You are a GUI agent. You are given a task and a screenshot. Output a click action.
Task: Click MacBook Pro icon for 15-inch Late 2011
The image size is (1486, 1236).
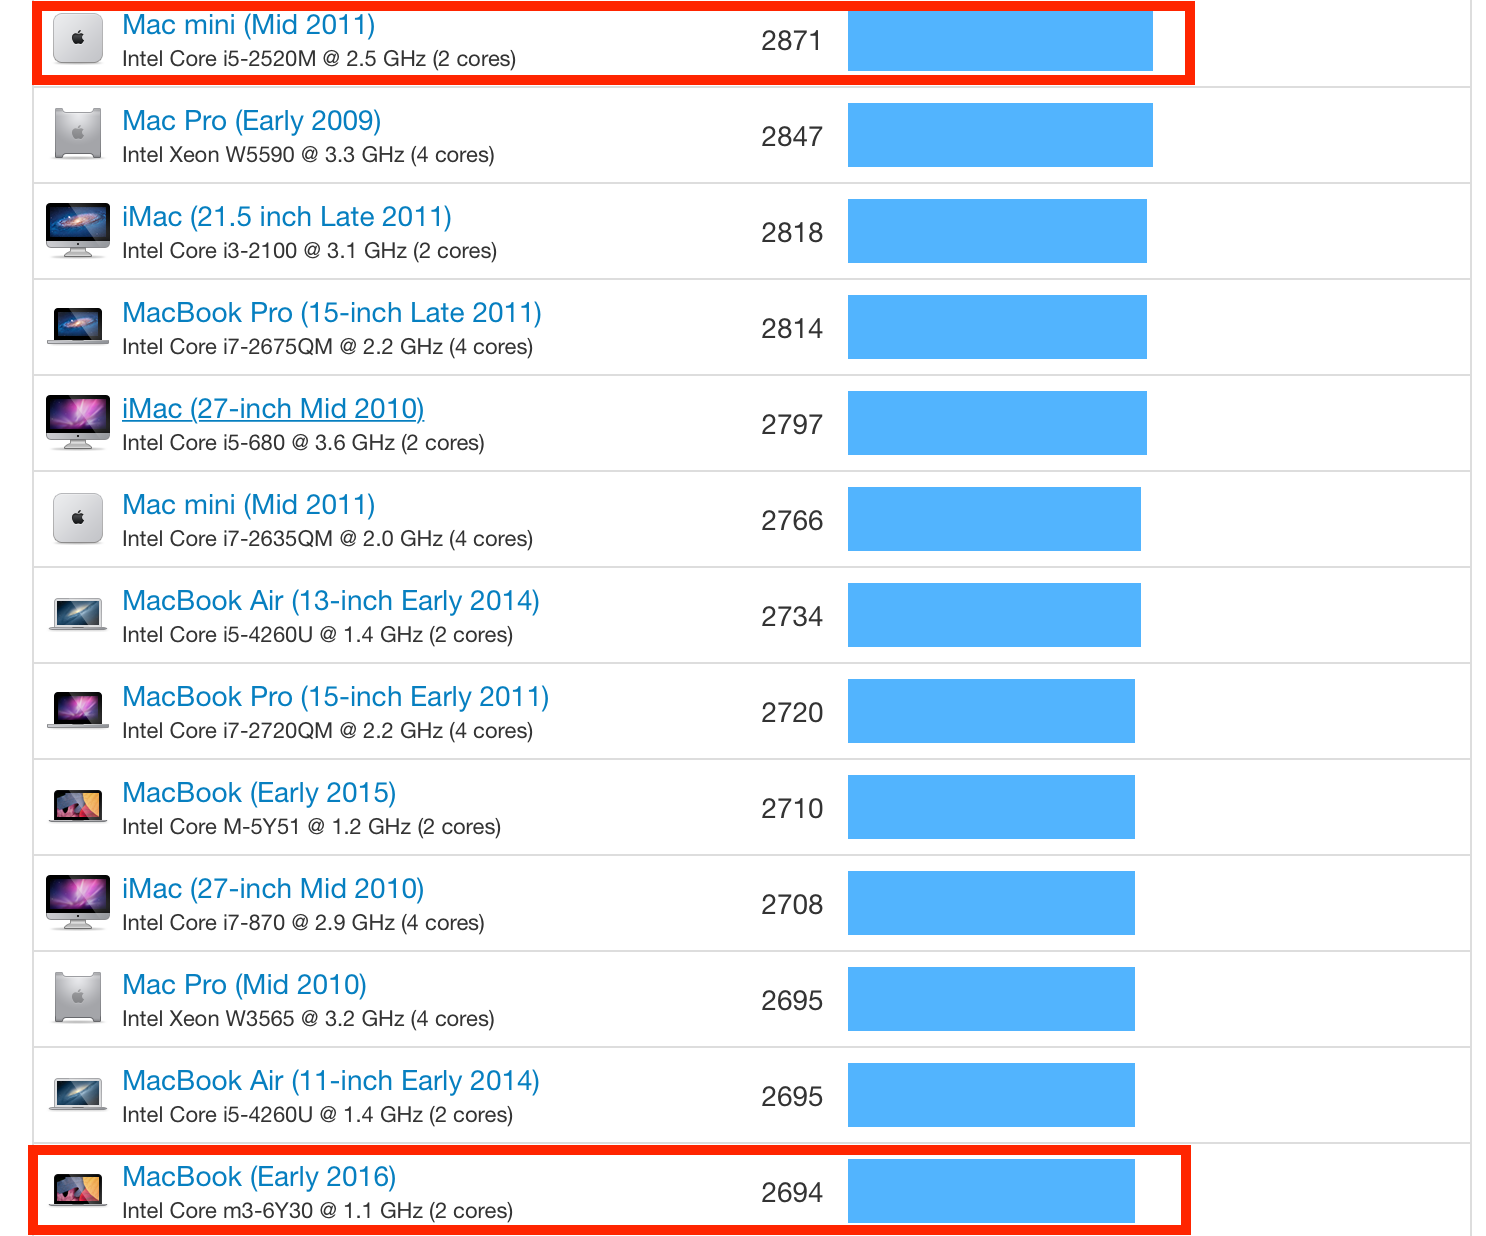point(78,327)
